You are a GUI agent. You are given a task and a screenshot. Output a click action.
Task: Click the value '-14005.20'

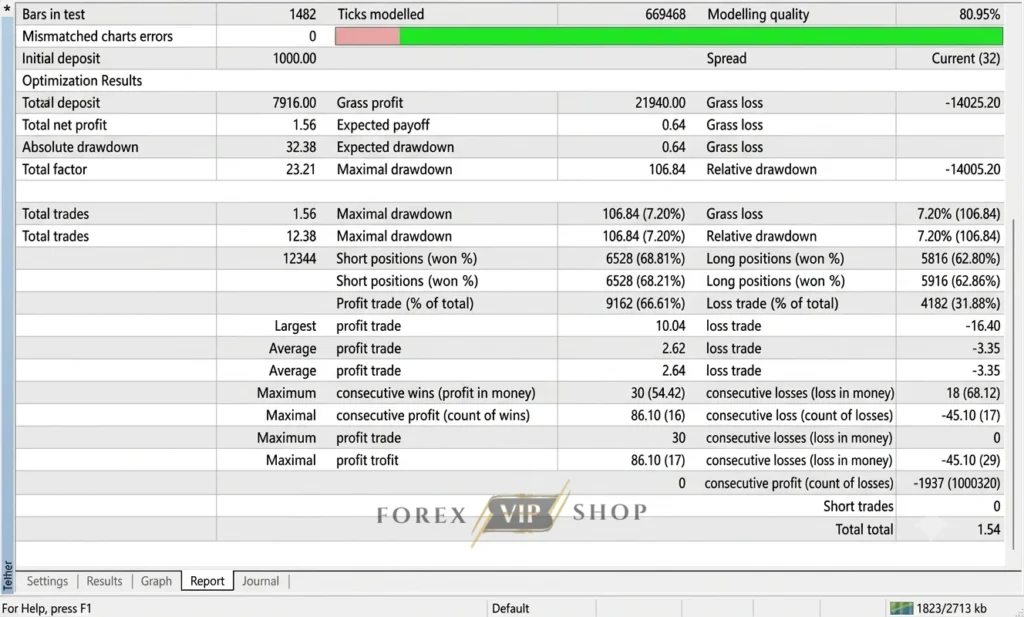(x=972, y=170)
